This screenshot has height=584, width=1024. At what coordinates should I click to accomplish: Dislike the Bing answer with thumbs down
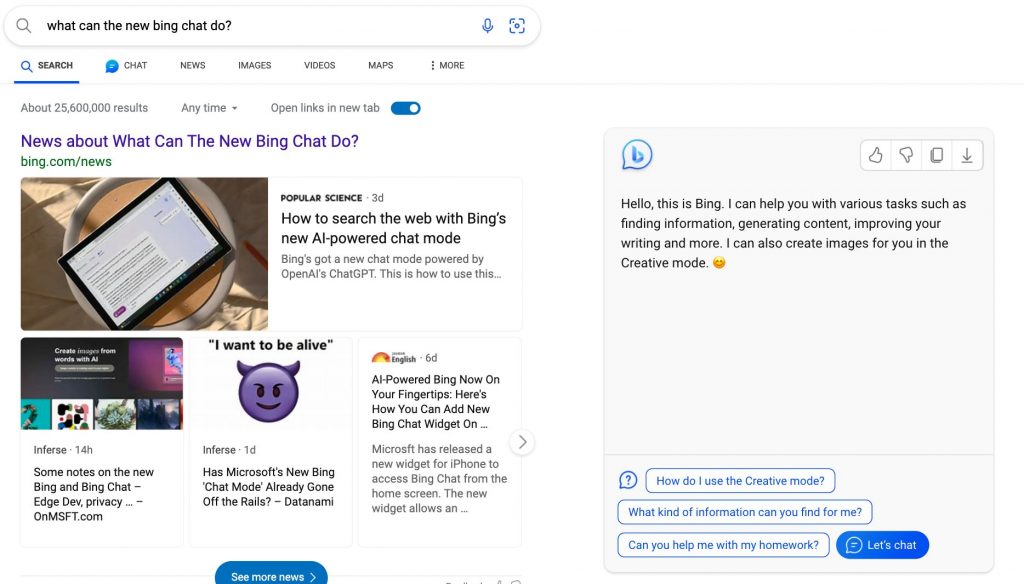coord(906,155)
